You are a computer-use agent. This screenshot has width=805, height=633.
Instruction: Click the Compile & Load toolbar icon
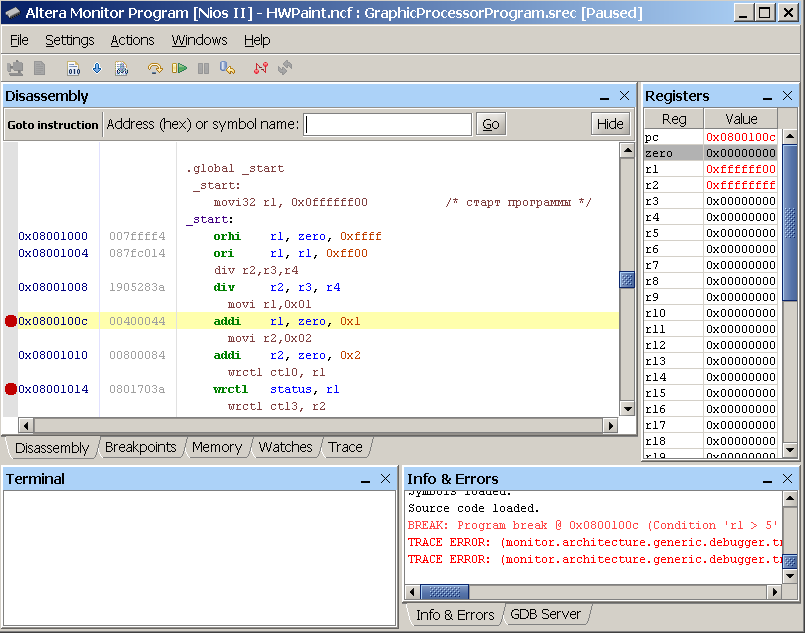tap(121, 68)
